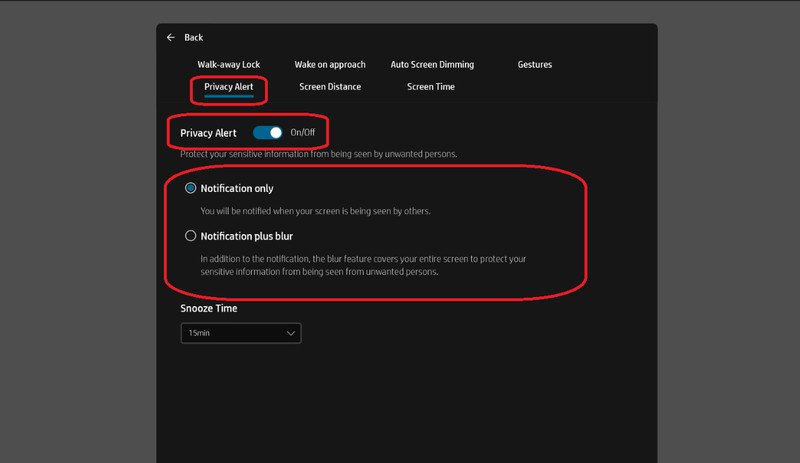Open the Screen Time tab
This screenshot has height=463, width=800.
[x=430, y=87]
